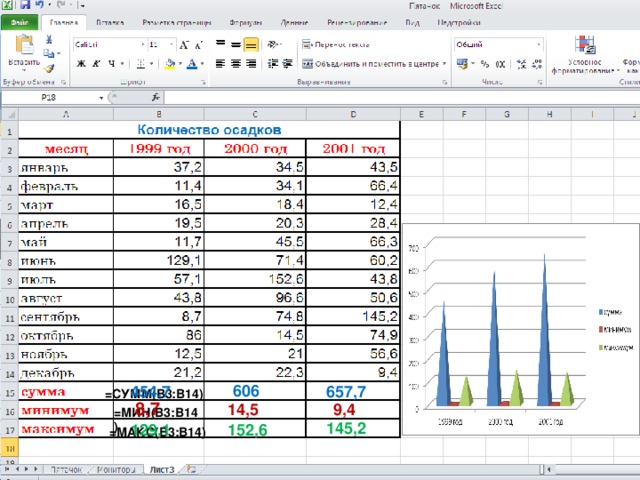The image size is (640, 480).
Task: Click the Format Painter brush icon
Action: tap(49, 69)
